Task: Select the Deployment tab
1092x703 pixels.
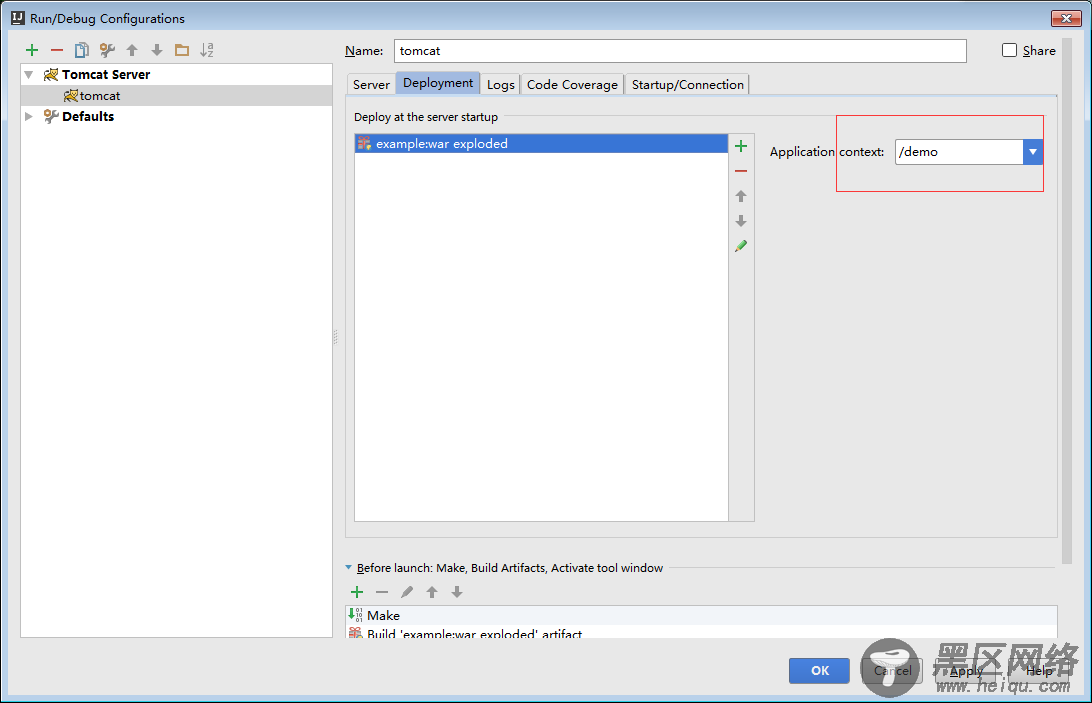Action: click(x=438, y=83)
